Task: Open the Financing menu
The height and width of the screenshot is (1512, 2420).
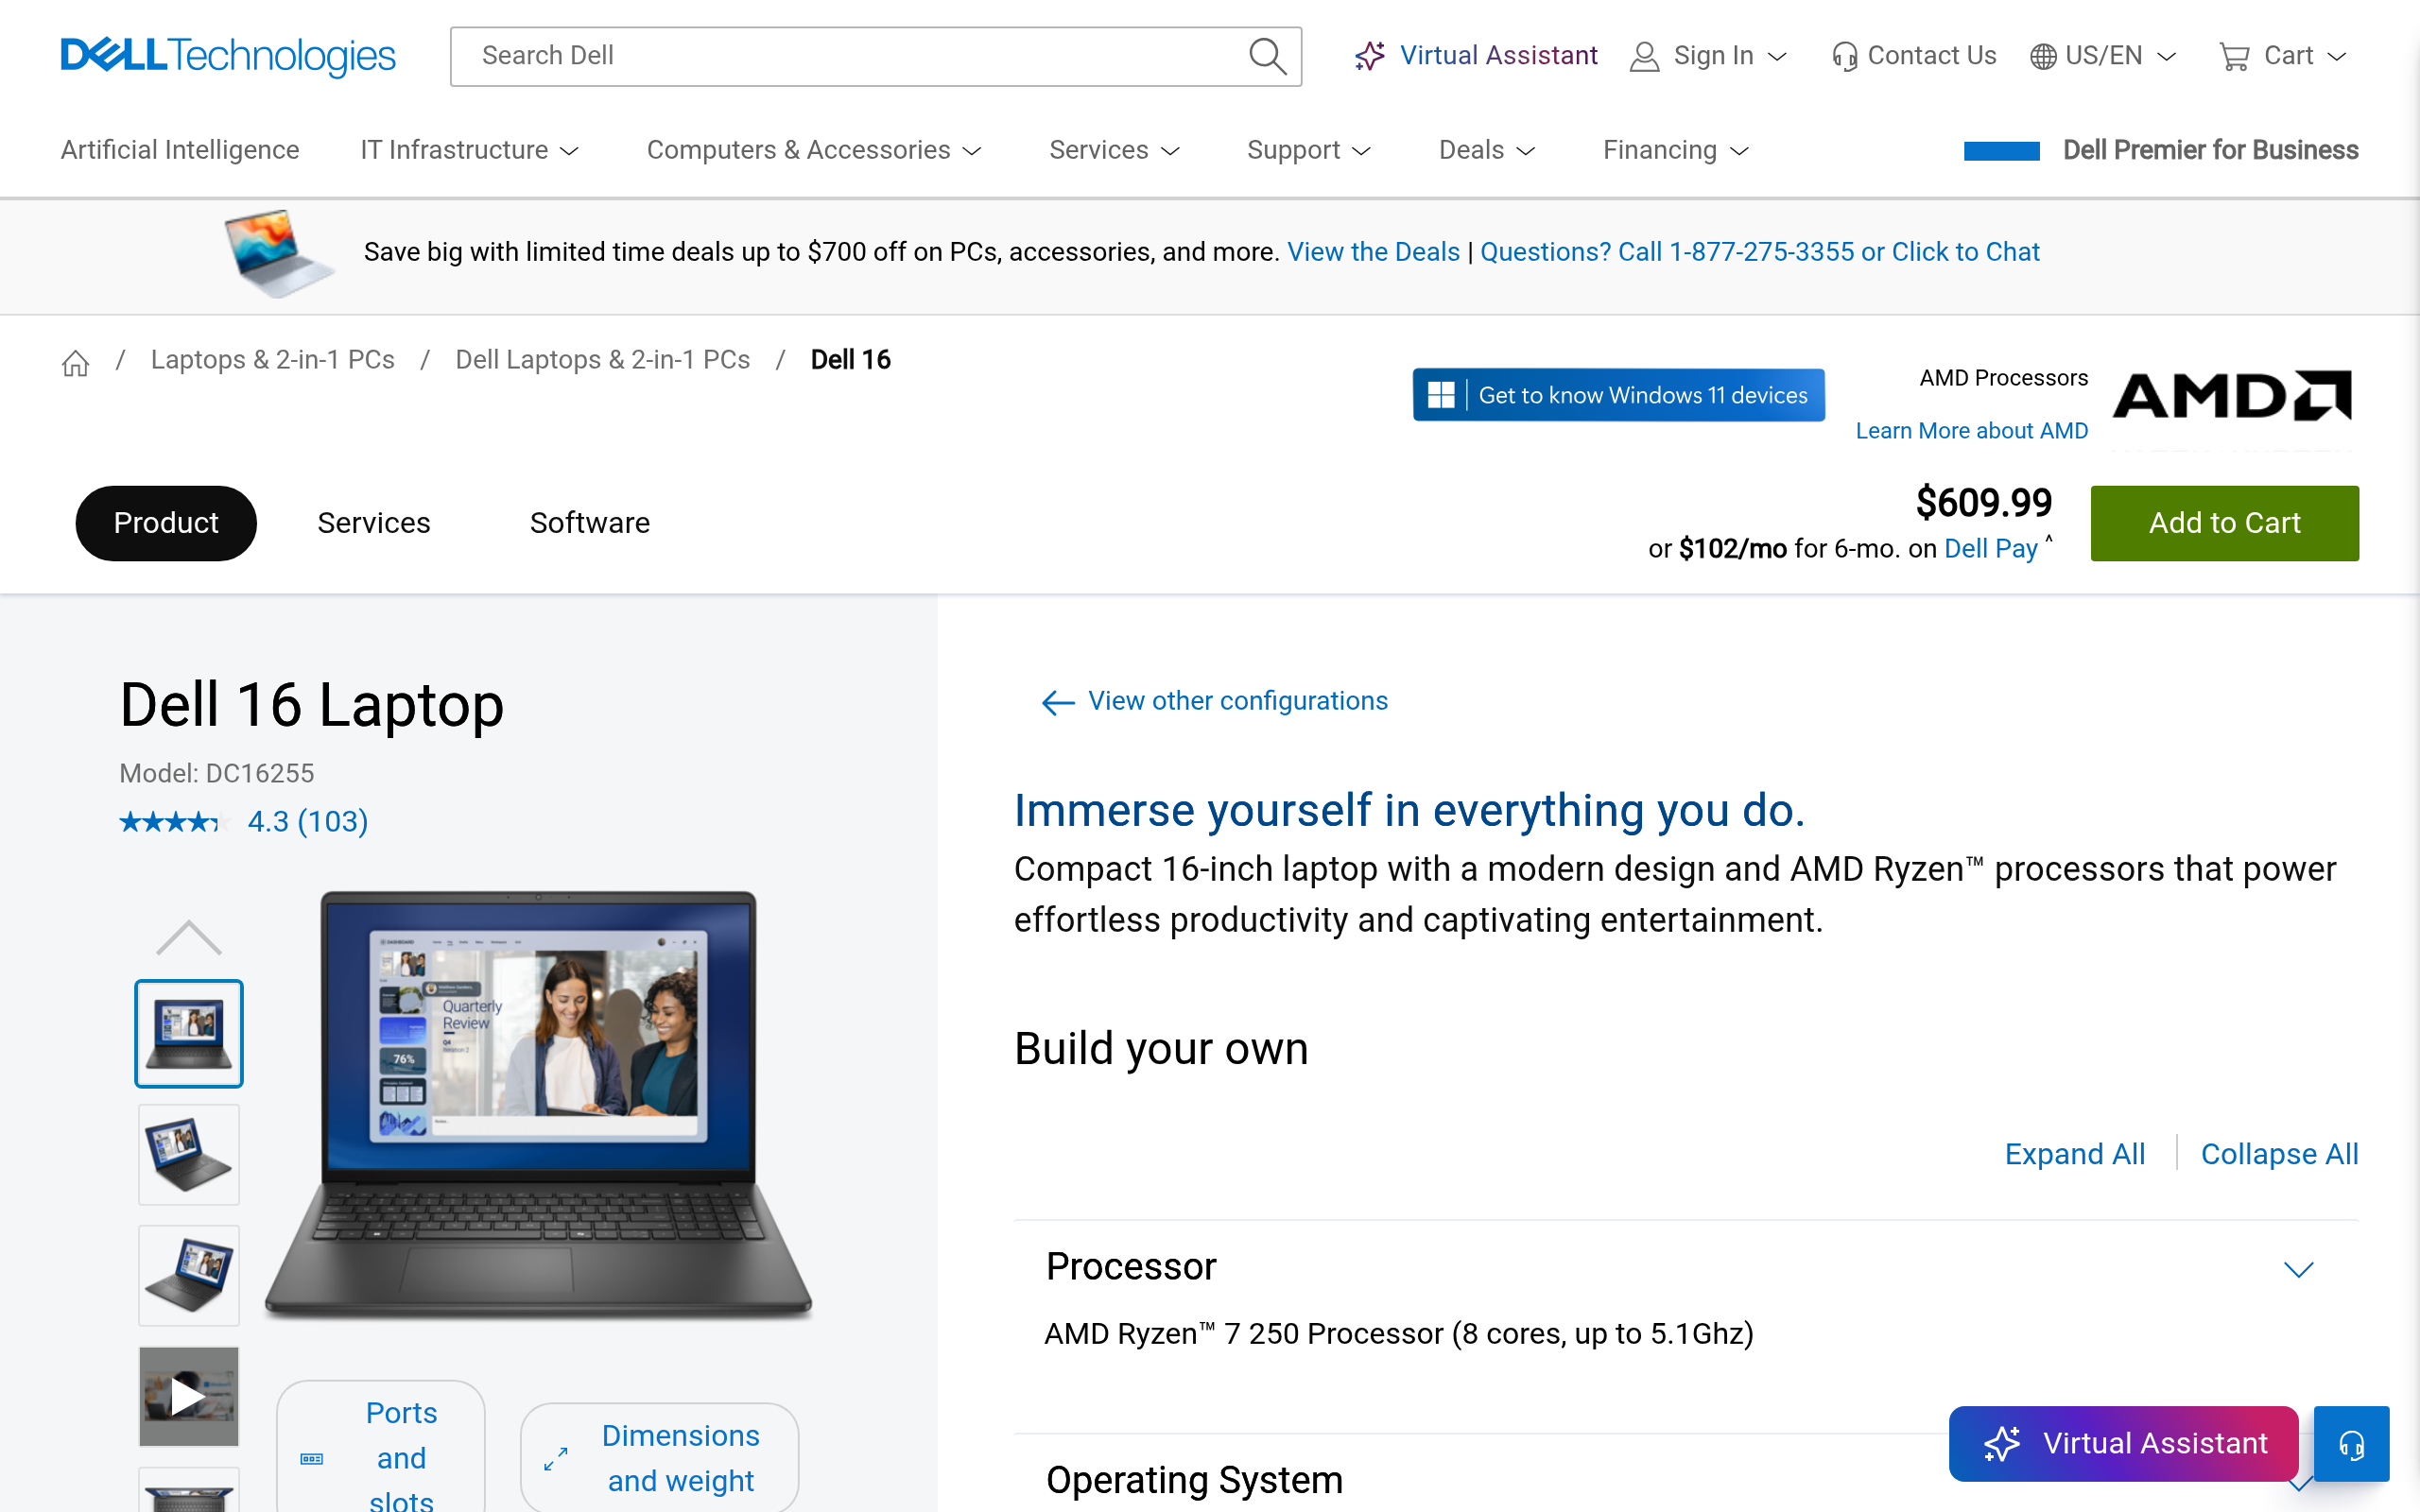Action: [1675, 150]
